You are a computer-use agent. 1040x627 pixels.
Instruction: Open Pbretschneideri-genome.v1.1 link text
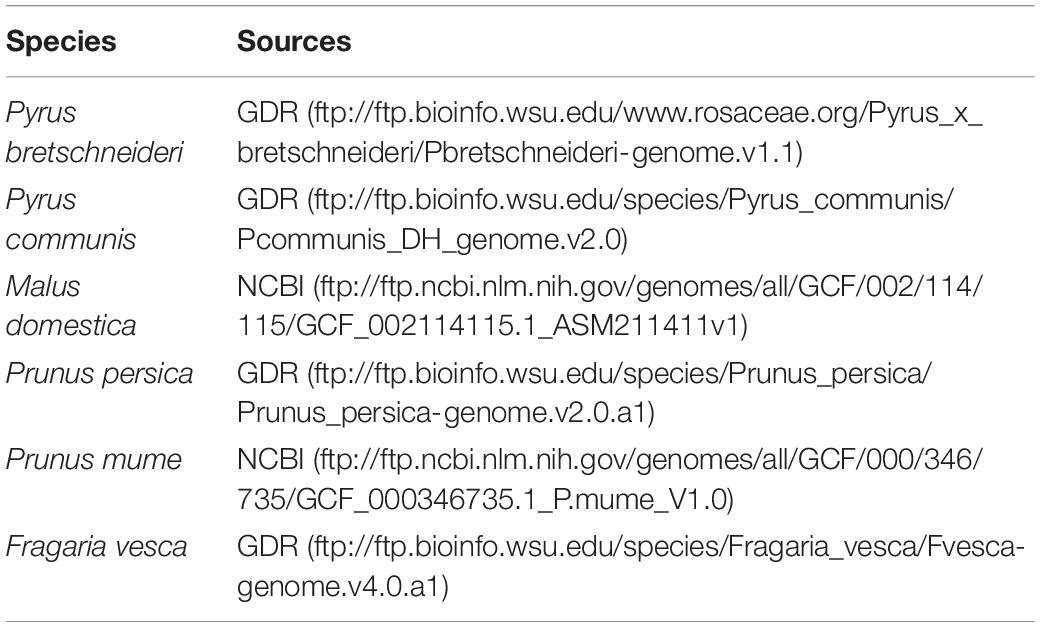pyautogui.click(x=517, y=153)
